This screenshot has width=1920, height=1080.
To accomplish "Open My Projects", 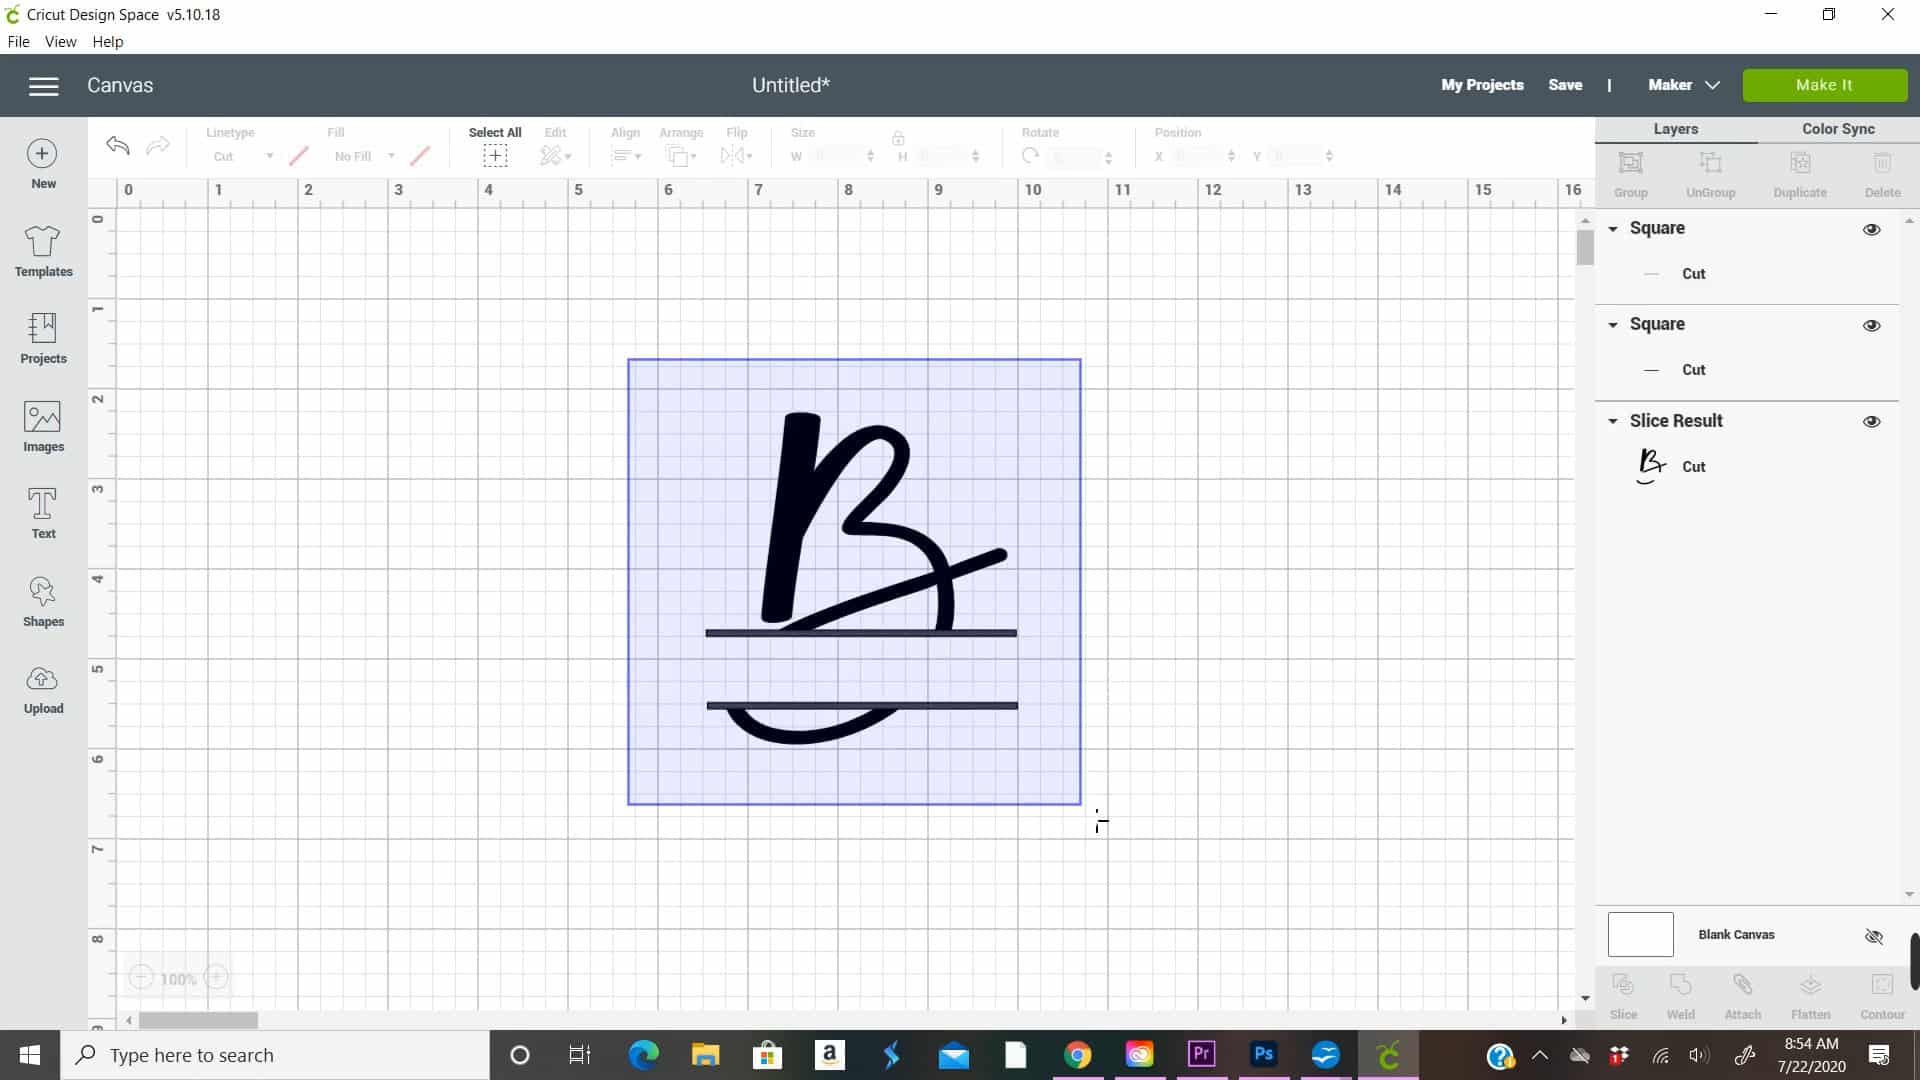I will 1482,85.
